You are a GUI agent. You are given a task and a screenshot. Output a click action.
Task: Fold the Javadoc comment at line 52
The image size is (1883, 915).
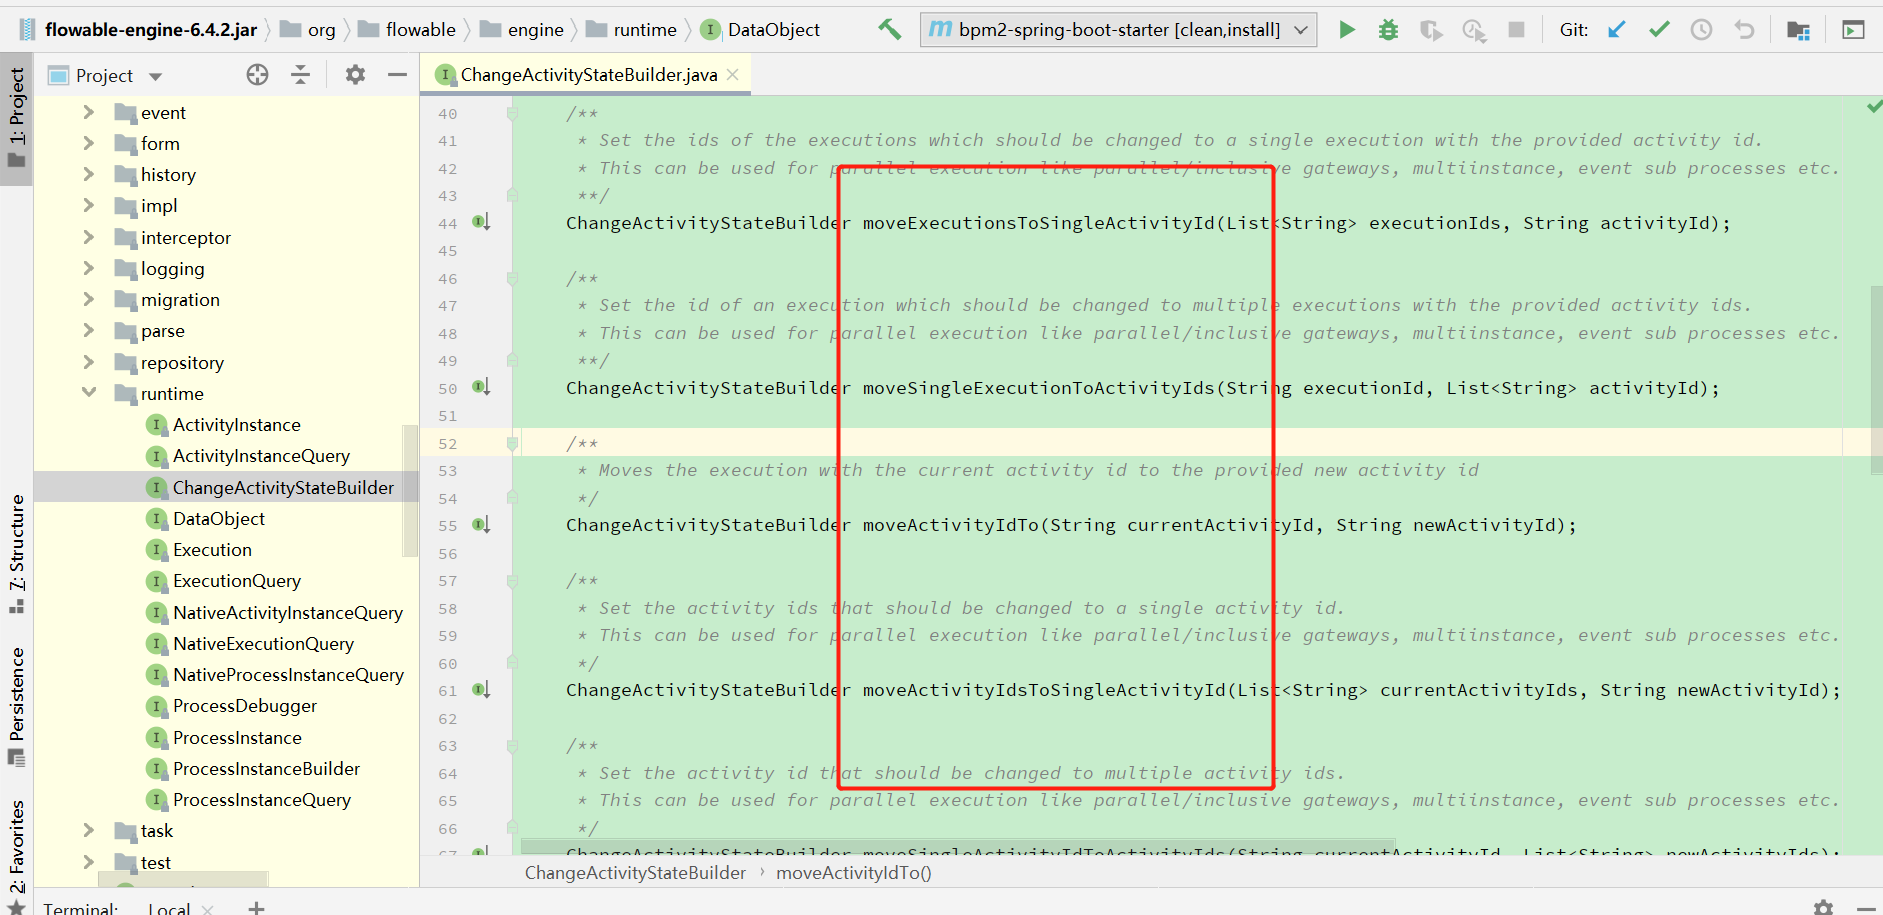coord(512,443)
